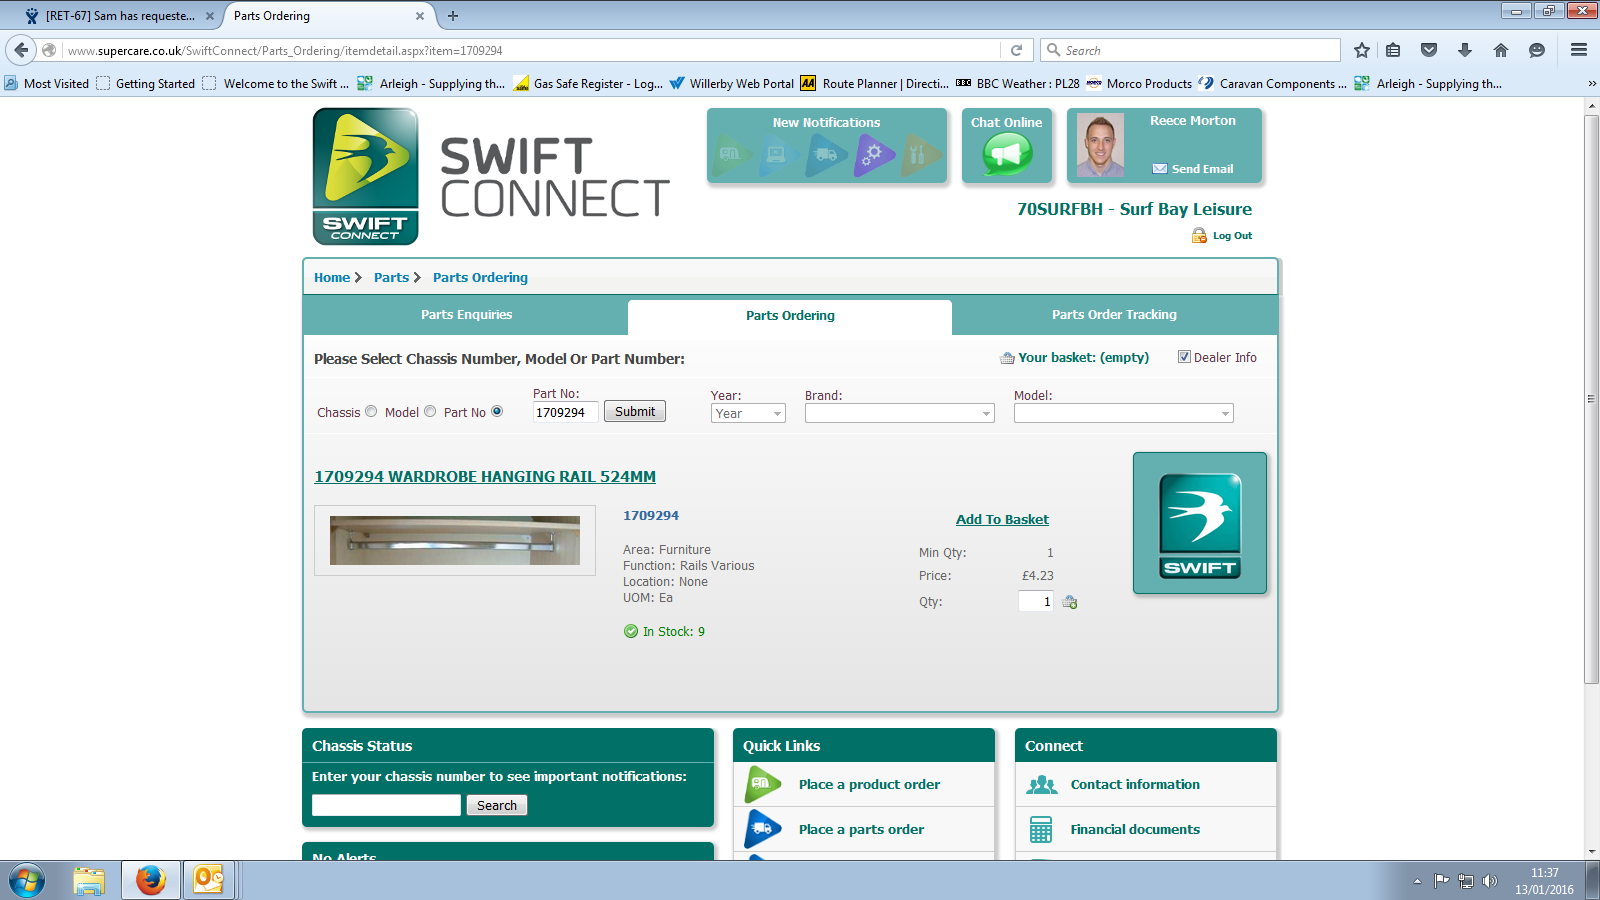The height and width of the screenshot is (900, 1600).
Task: Switch to the Parts Order Tracking tab
Action: pyautogui.click(x=1114, y=315)
